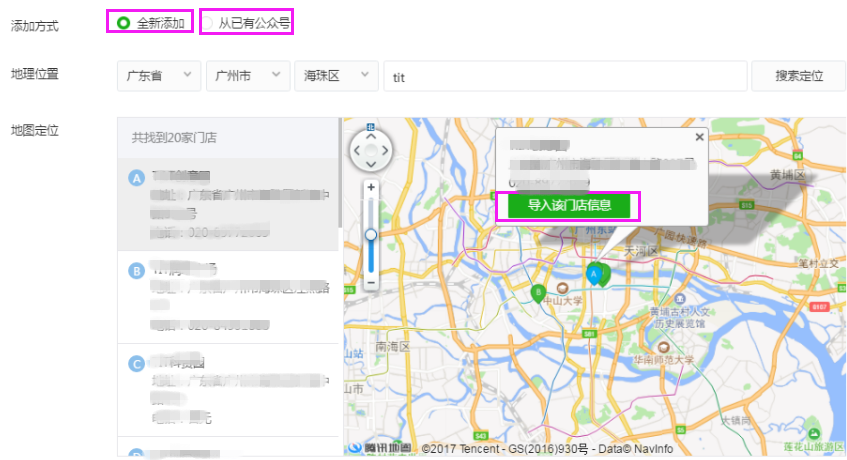The width and height of the screenshot is (847, 460).
Task: Select store result C in list
Action: pyautogui.click(x=228, y=390)
